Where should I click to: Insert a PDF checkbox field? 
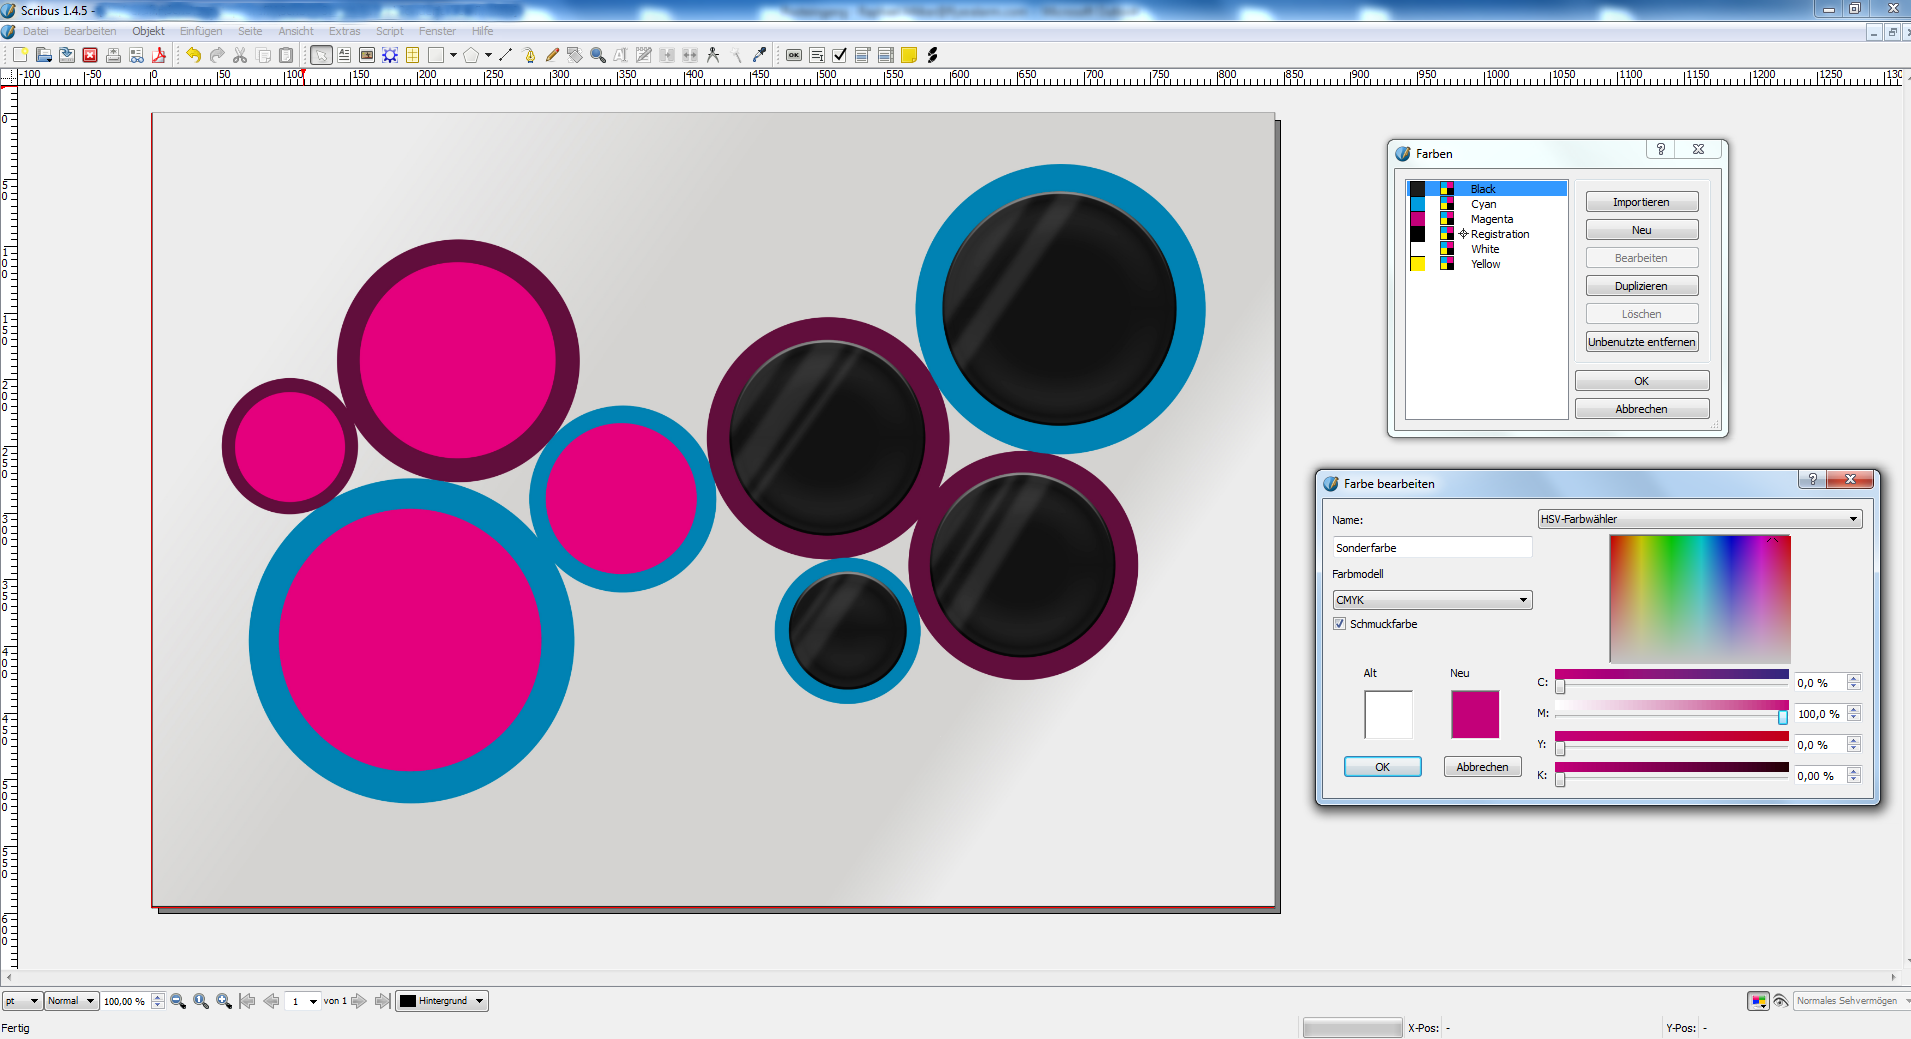[838, 55]
